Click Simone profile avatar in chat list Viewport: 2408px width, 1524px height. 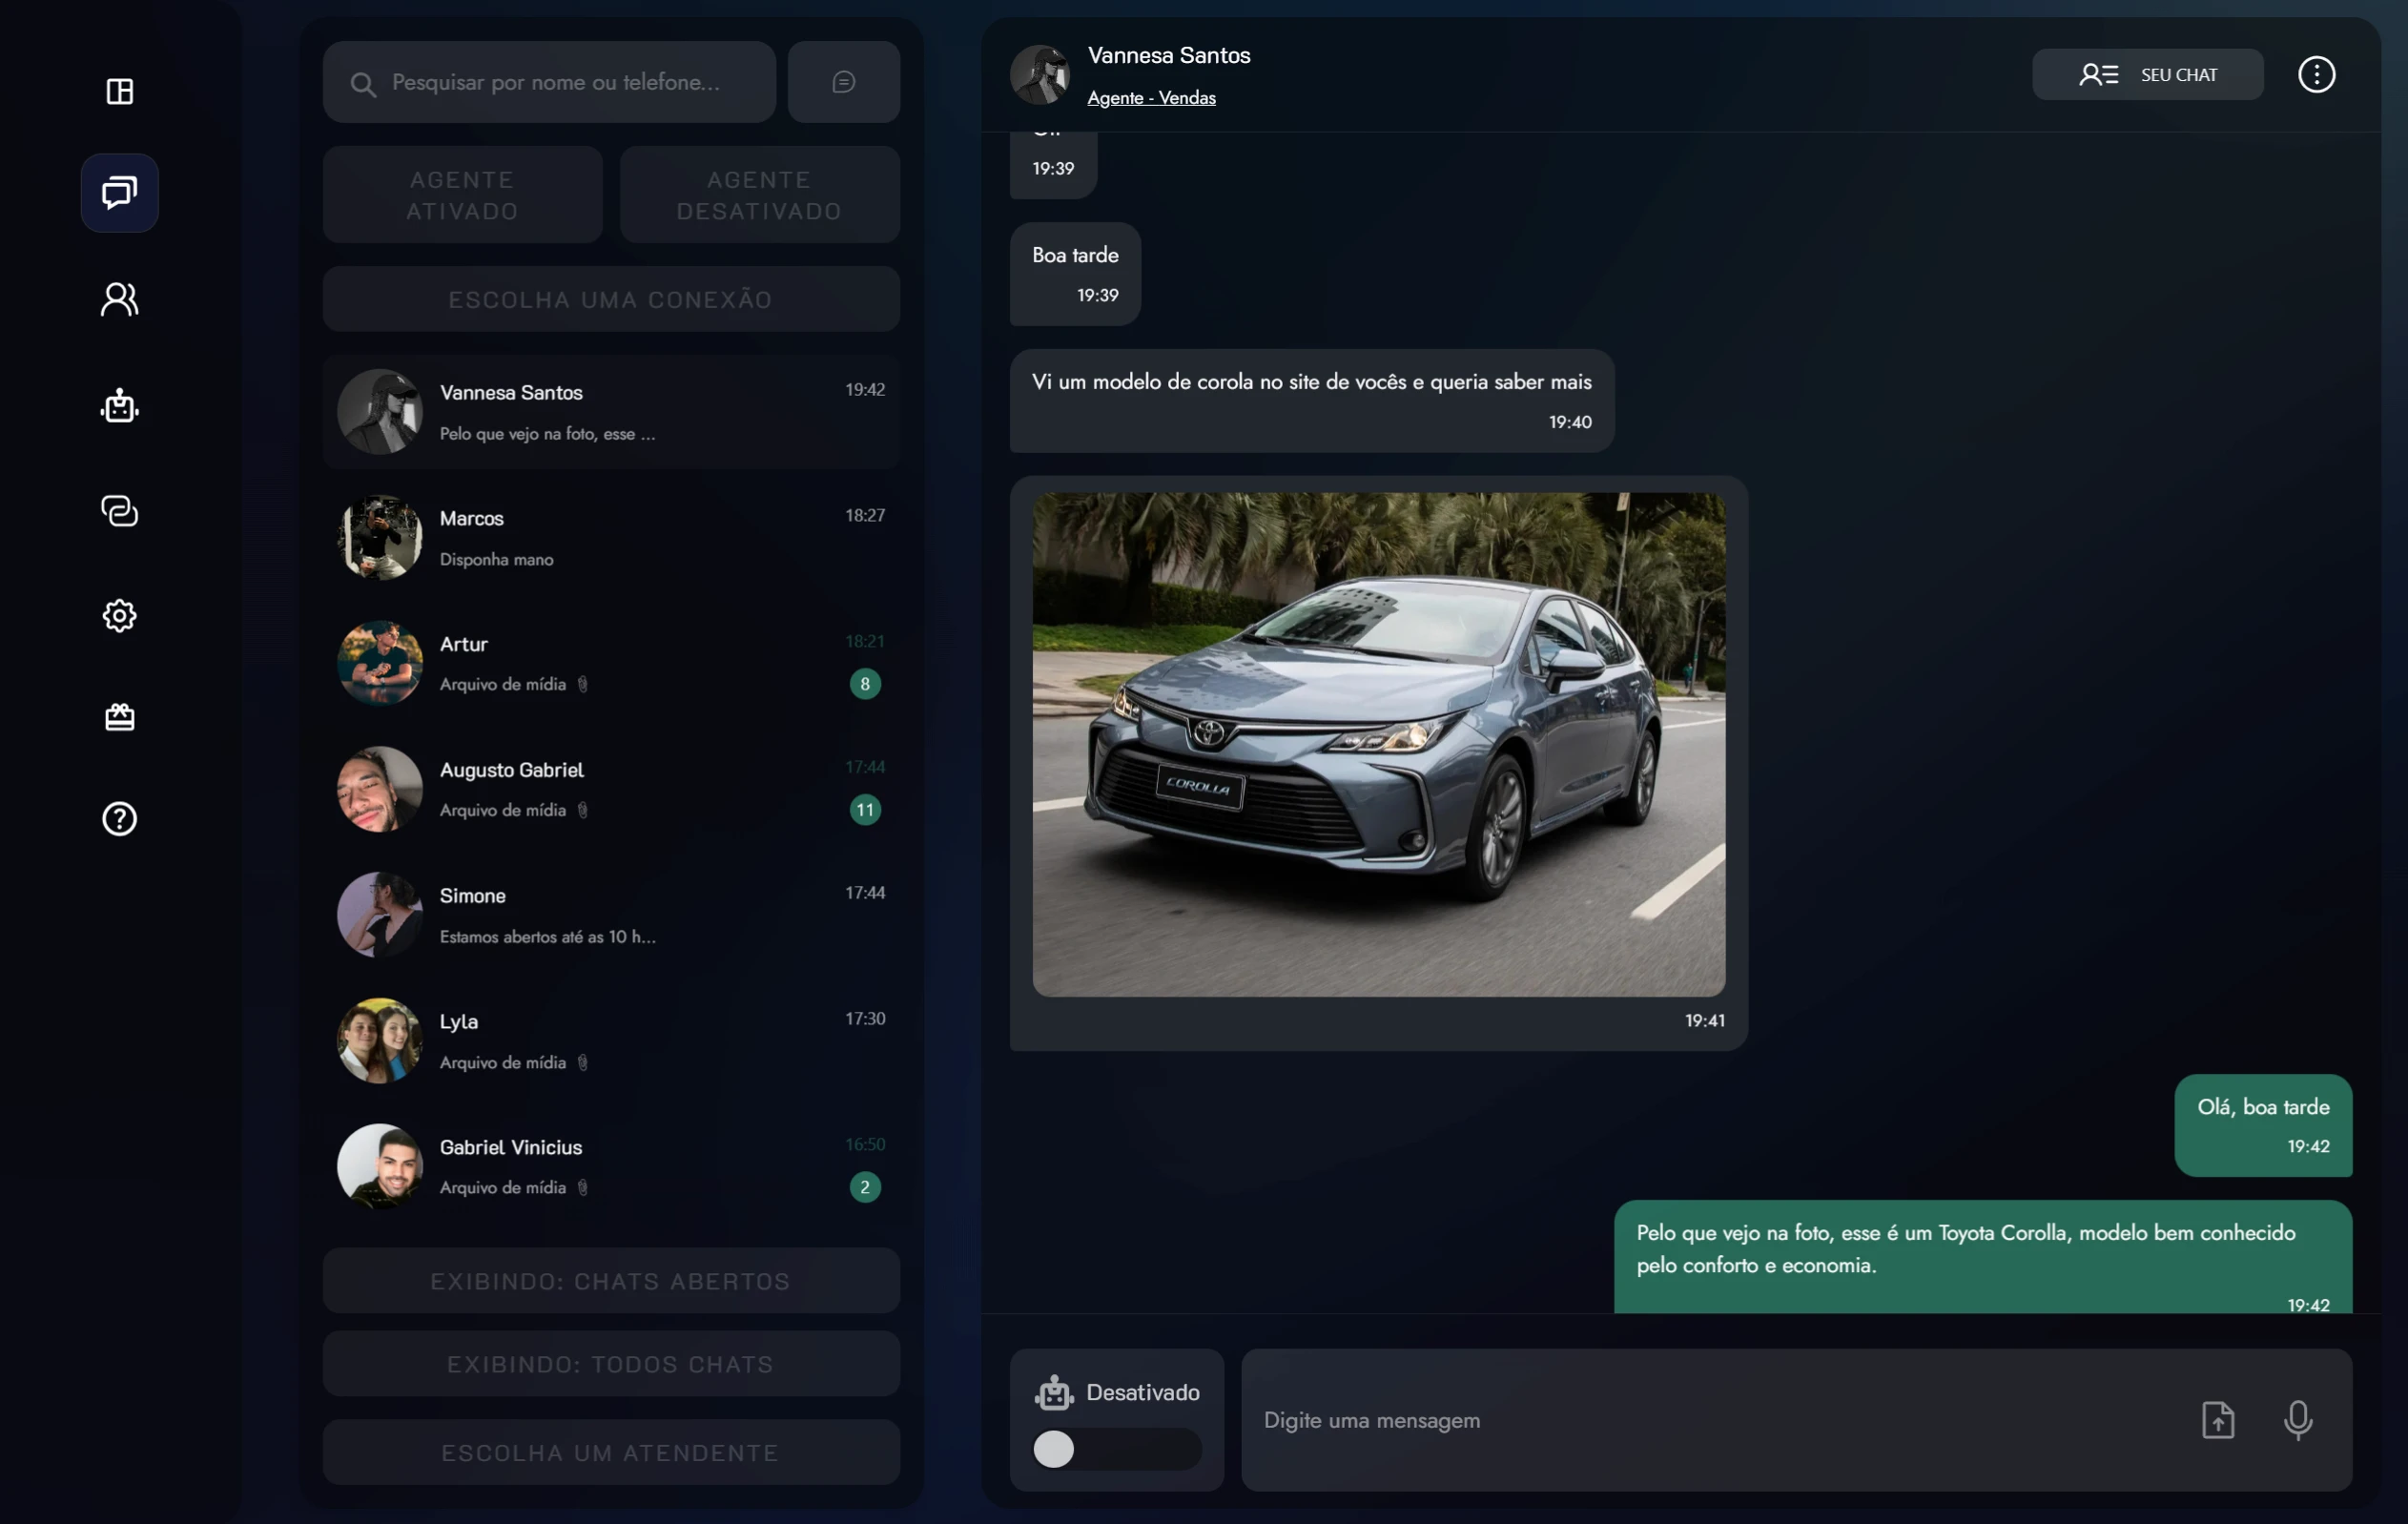(x=379, y=914)
